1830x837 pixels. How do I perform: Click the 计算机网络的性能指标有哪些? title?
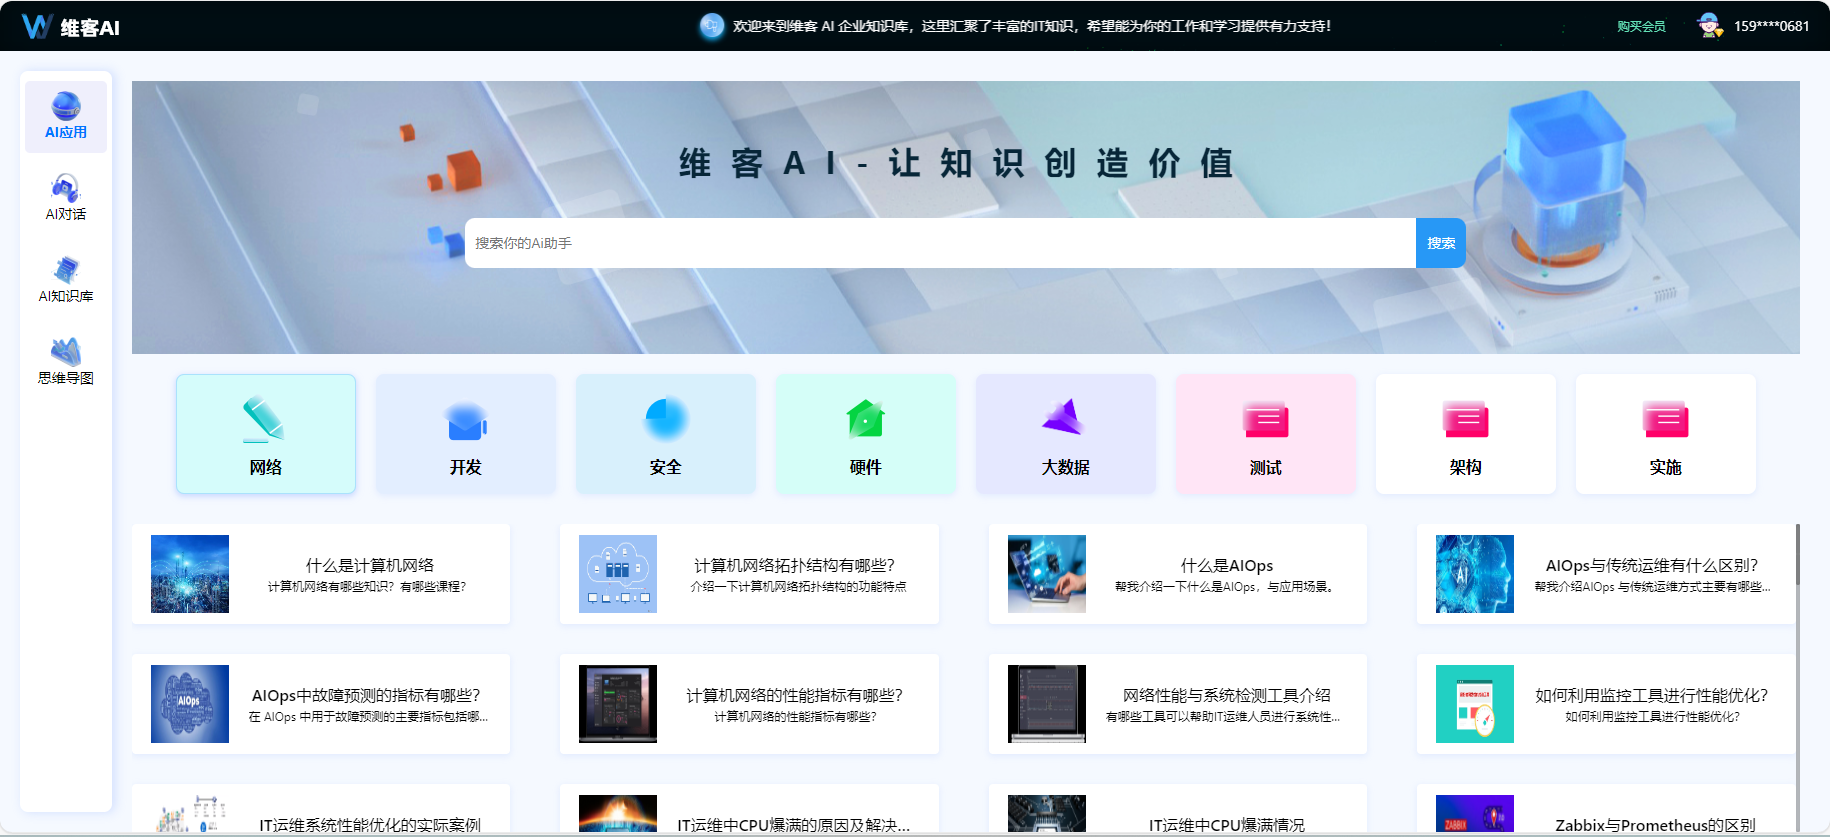tap(795, 695)
